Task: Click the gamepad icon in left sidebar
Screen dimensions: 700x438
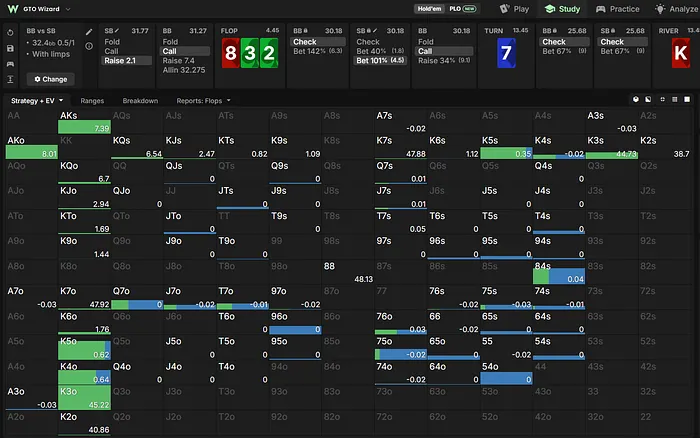Action: coord(10,64)
